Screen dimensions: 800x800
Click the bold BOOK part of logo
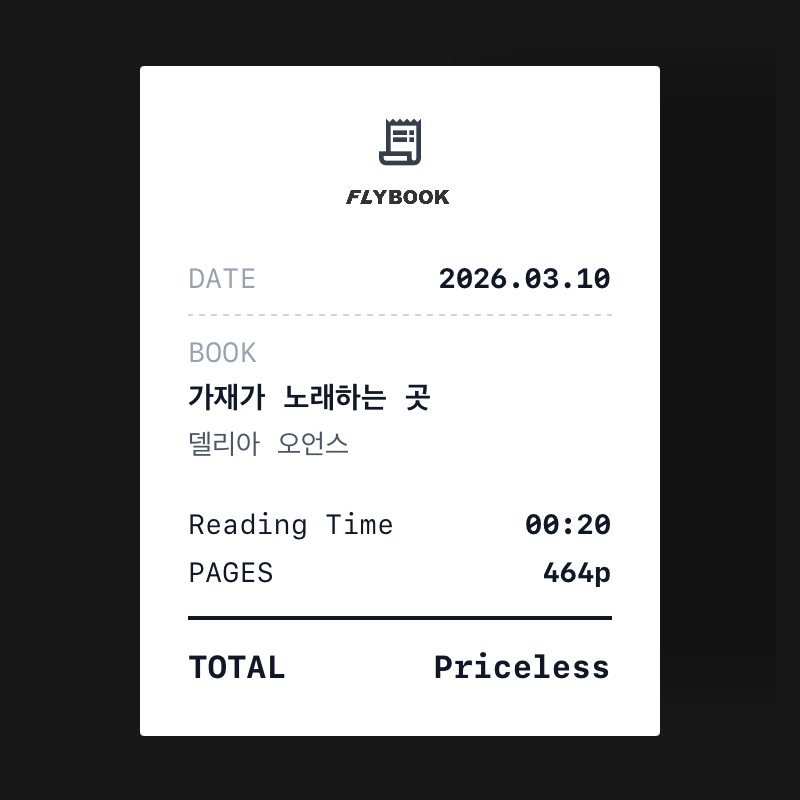(419, 197)
